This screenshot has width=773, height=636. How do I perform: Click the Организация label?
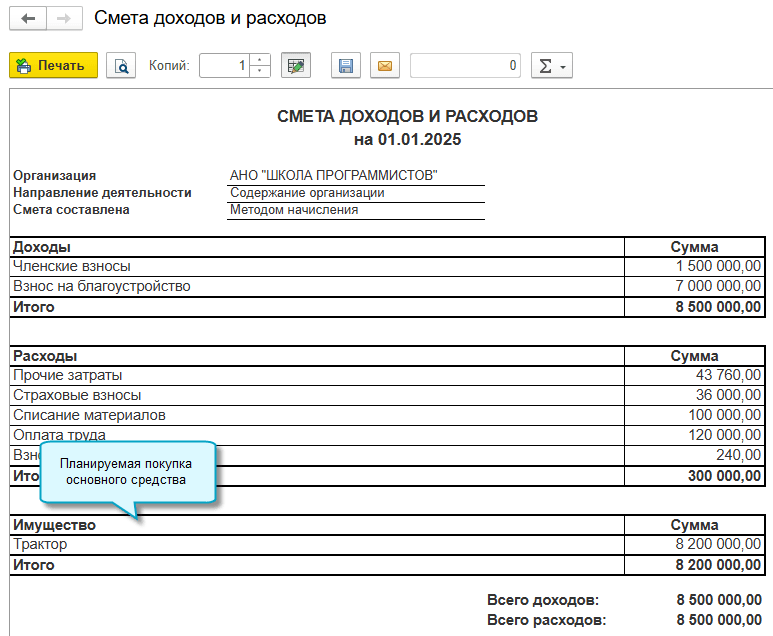click(55, 176)
